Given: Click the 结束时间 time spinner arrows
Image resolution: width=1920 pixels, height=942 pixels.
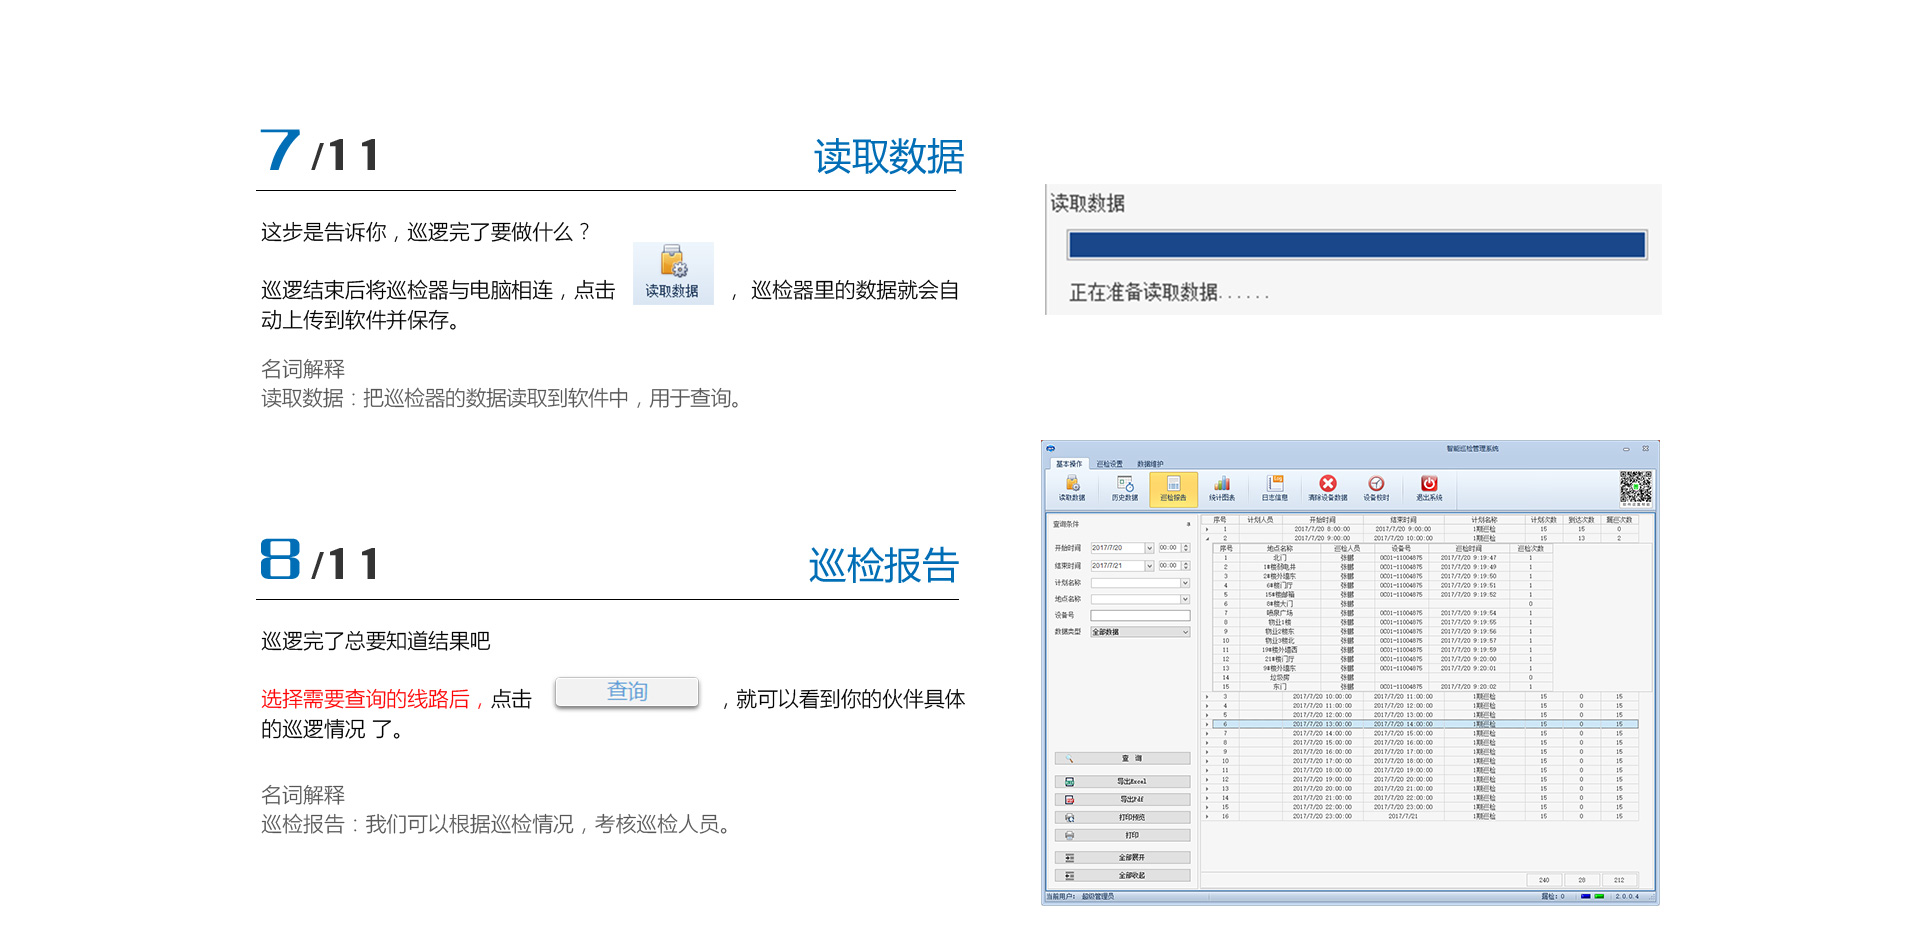Looking at the screenshot, I should [1186, 566].
